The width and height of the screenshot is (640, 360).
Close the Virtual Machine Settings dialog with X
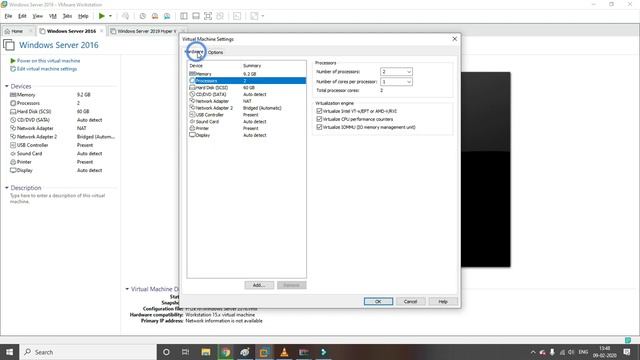coord(455,39)
